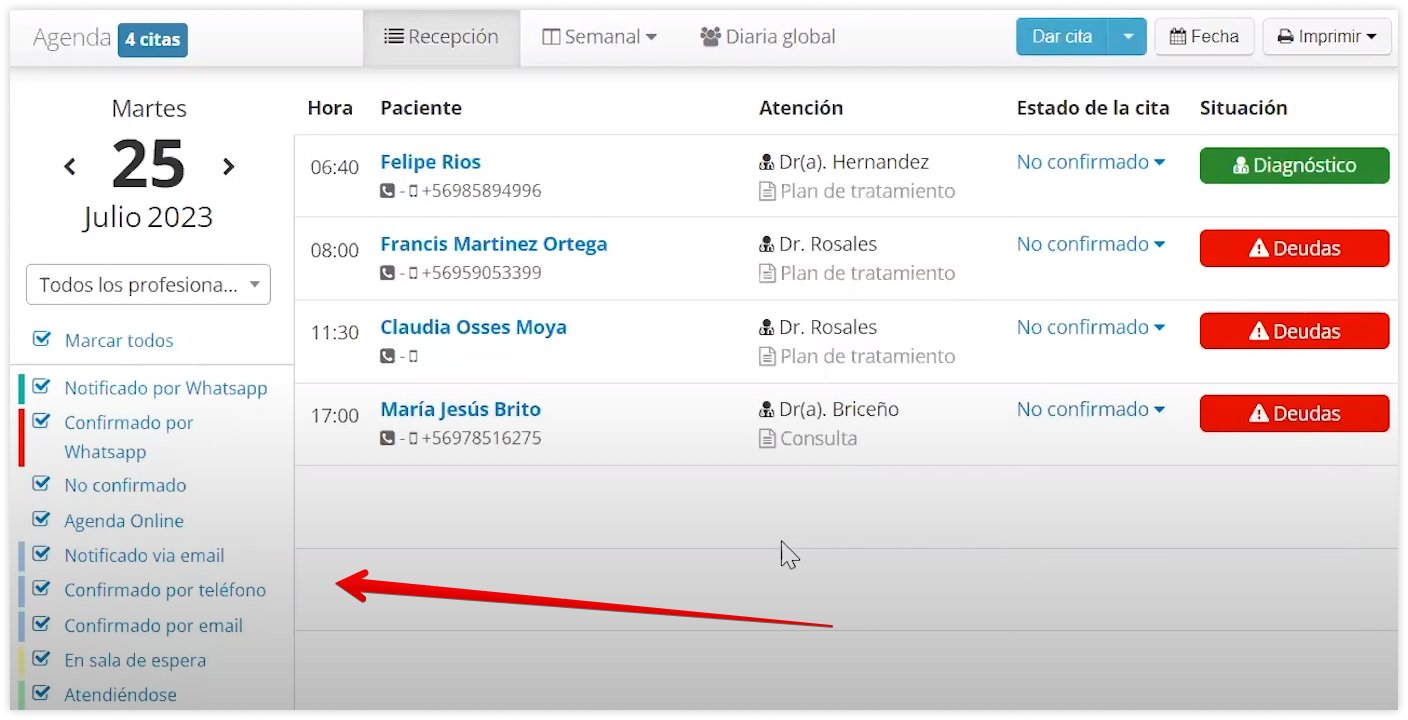The height and width of the screenshot is (720, 1408).
Task: Click Deudas button for Francis Martinez Ortega
Action: pos(1294,249)
